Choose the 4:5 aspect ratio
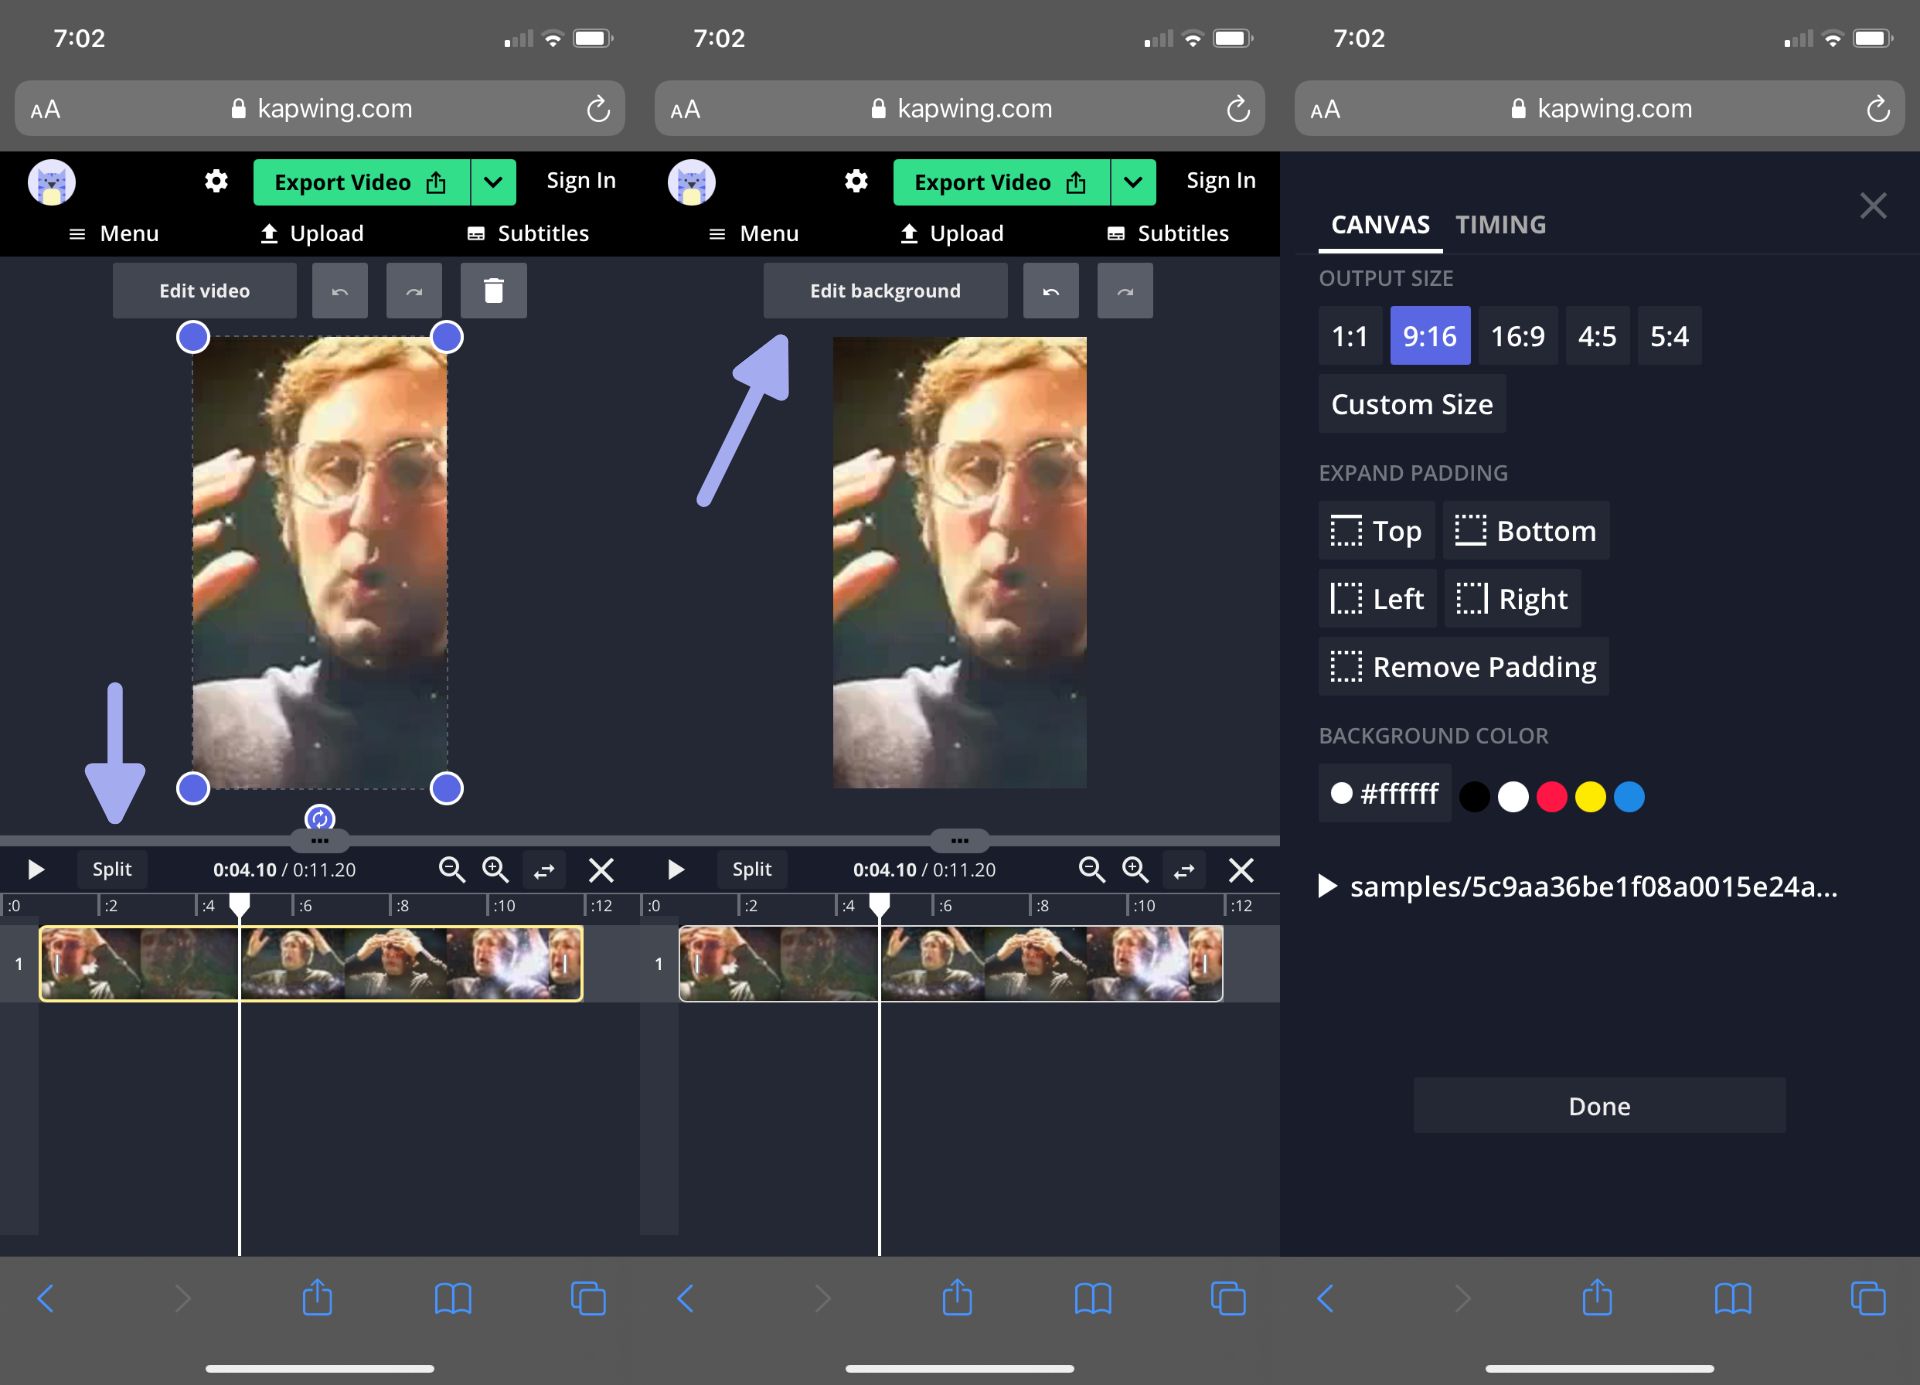This screenshot has width=1920, height=1385. (x=1596, y=336)
